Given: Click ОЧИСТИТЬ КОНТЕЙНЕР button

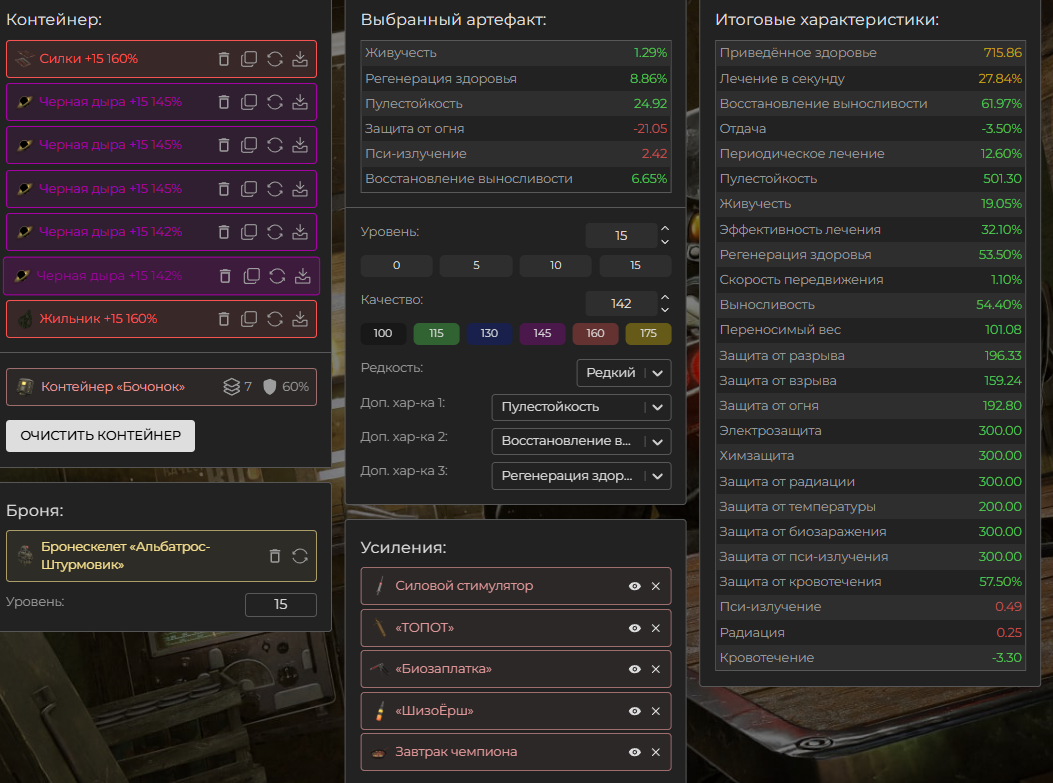Looking at the screenshot, I should 100,436.
